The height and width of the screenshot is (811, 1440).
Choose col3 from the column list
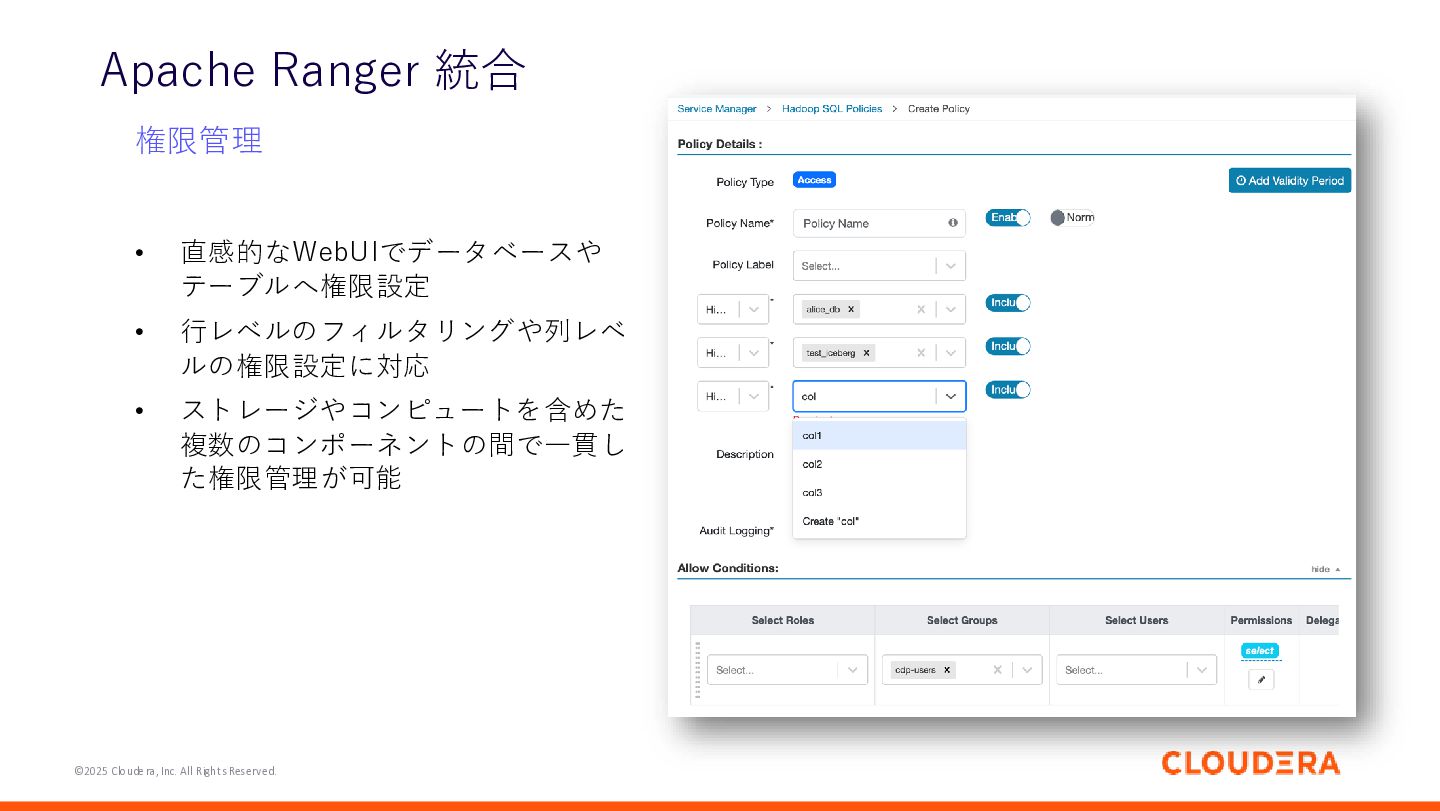(x=879, y=492)
